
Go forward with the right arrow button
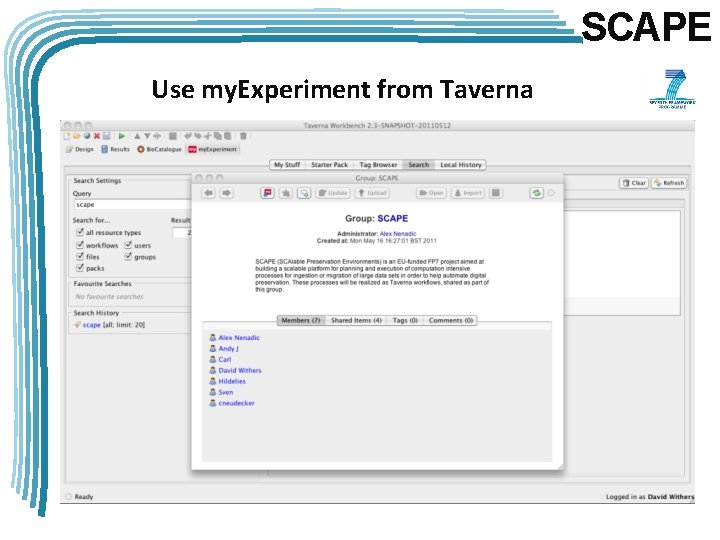point(226,193)
